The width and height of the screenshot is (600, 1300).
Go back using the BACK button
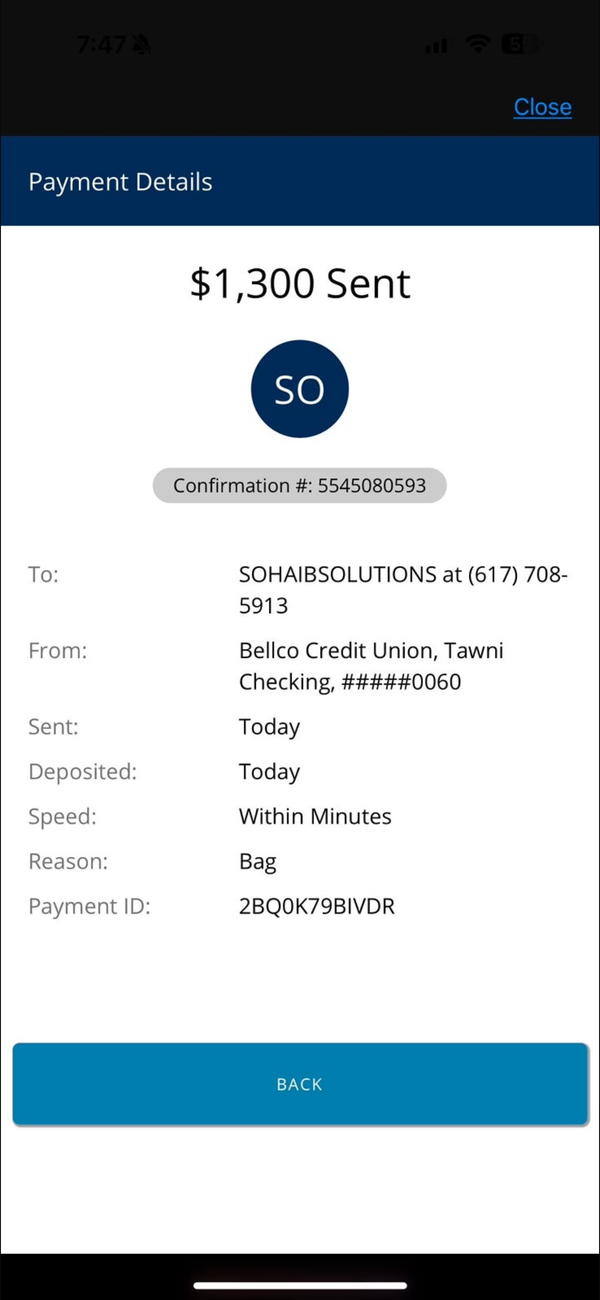300,1084
